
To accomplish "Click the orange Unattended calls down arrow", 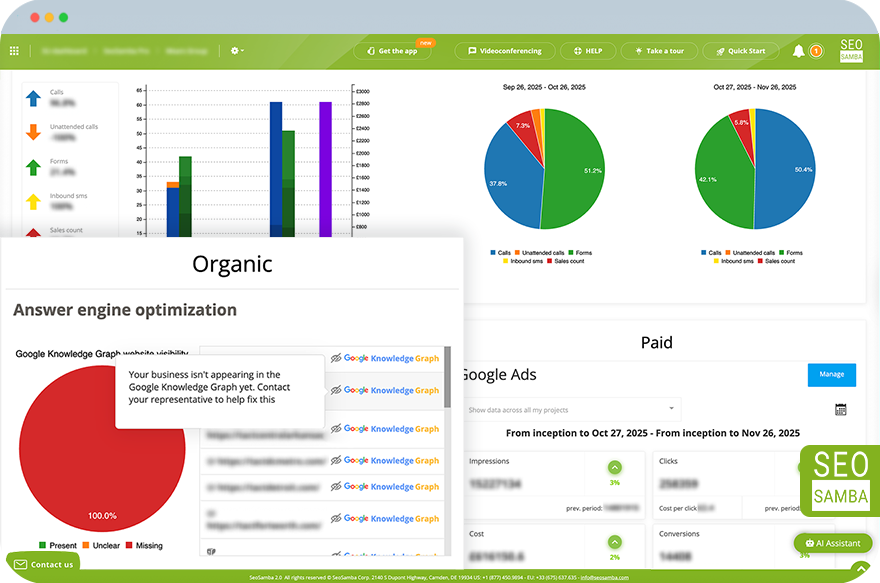I will pyautogui.click(x=33, y=132).
